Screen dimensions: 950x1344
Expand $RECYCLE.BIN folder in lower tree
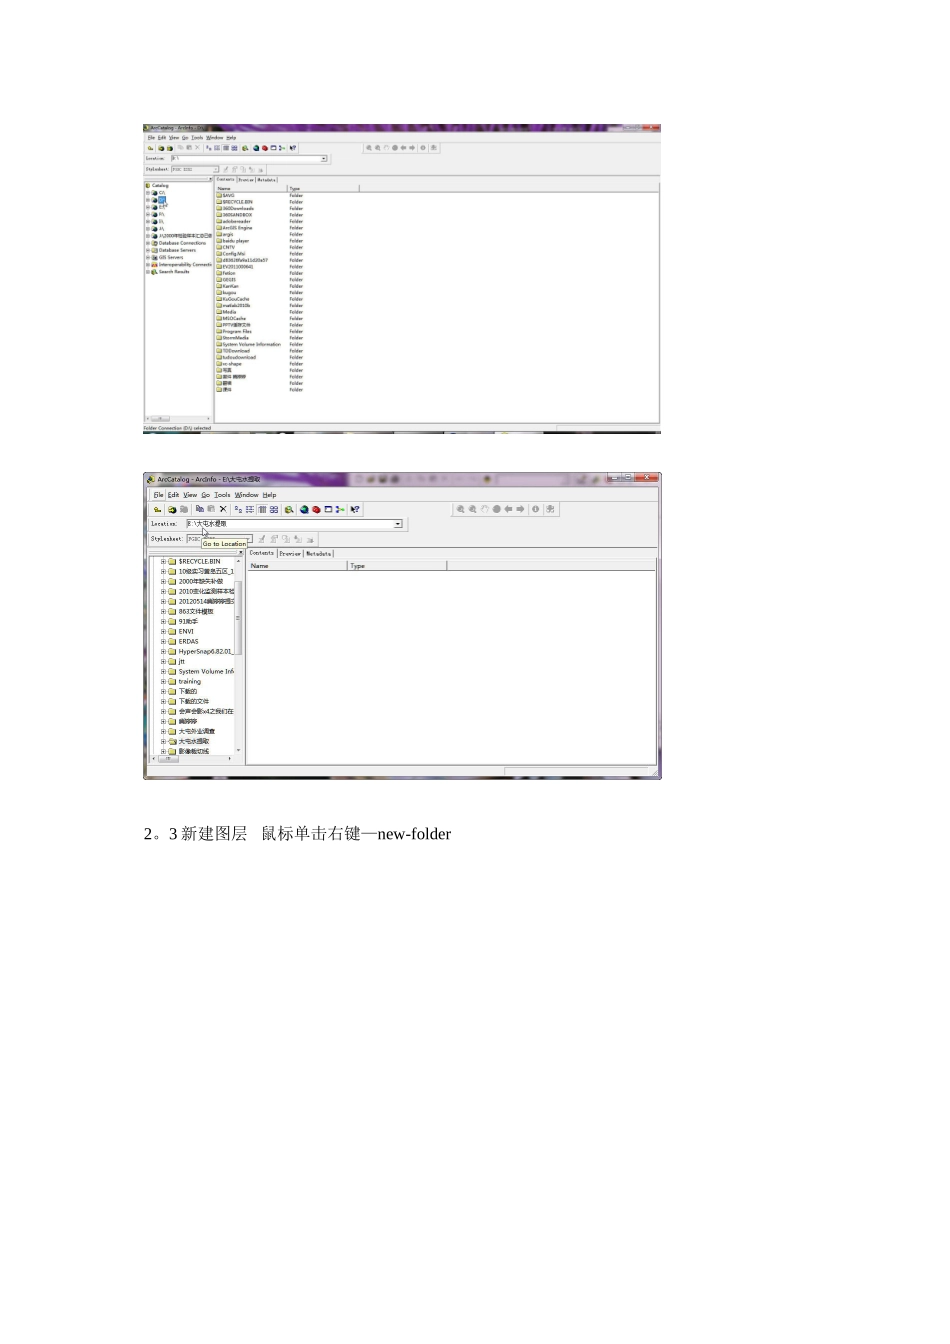tap(163, 561)
